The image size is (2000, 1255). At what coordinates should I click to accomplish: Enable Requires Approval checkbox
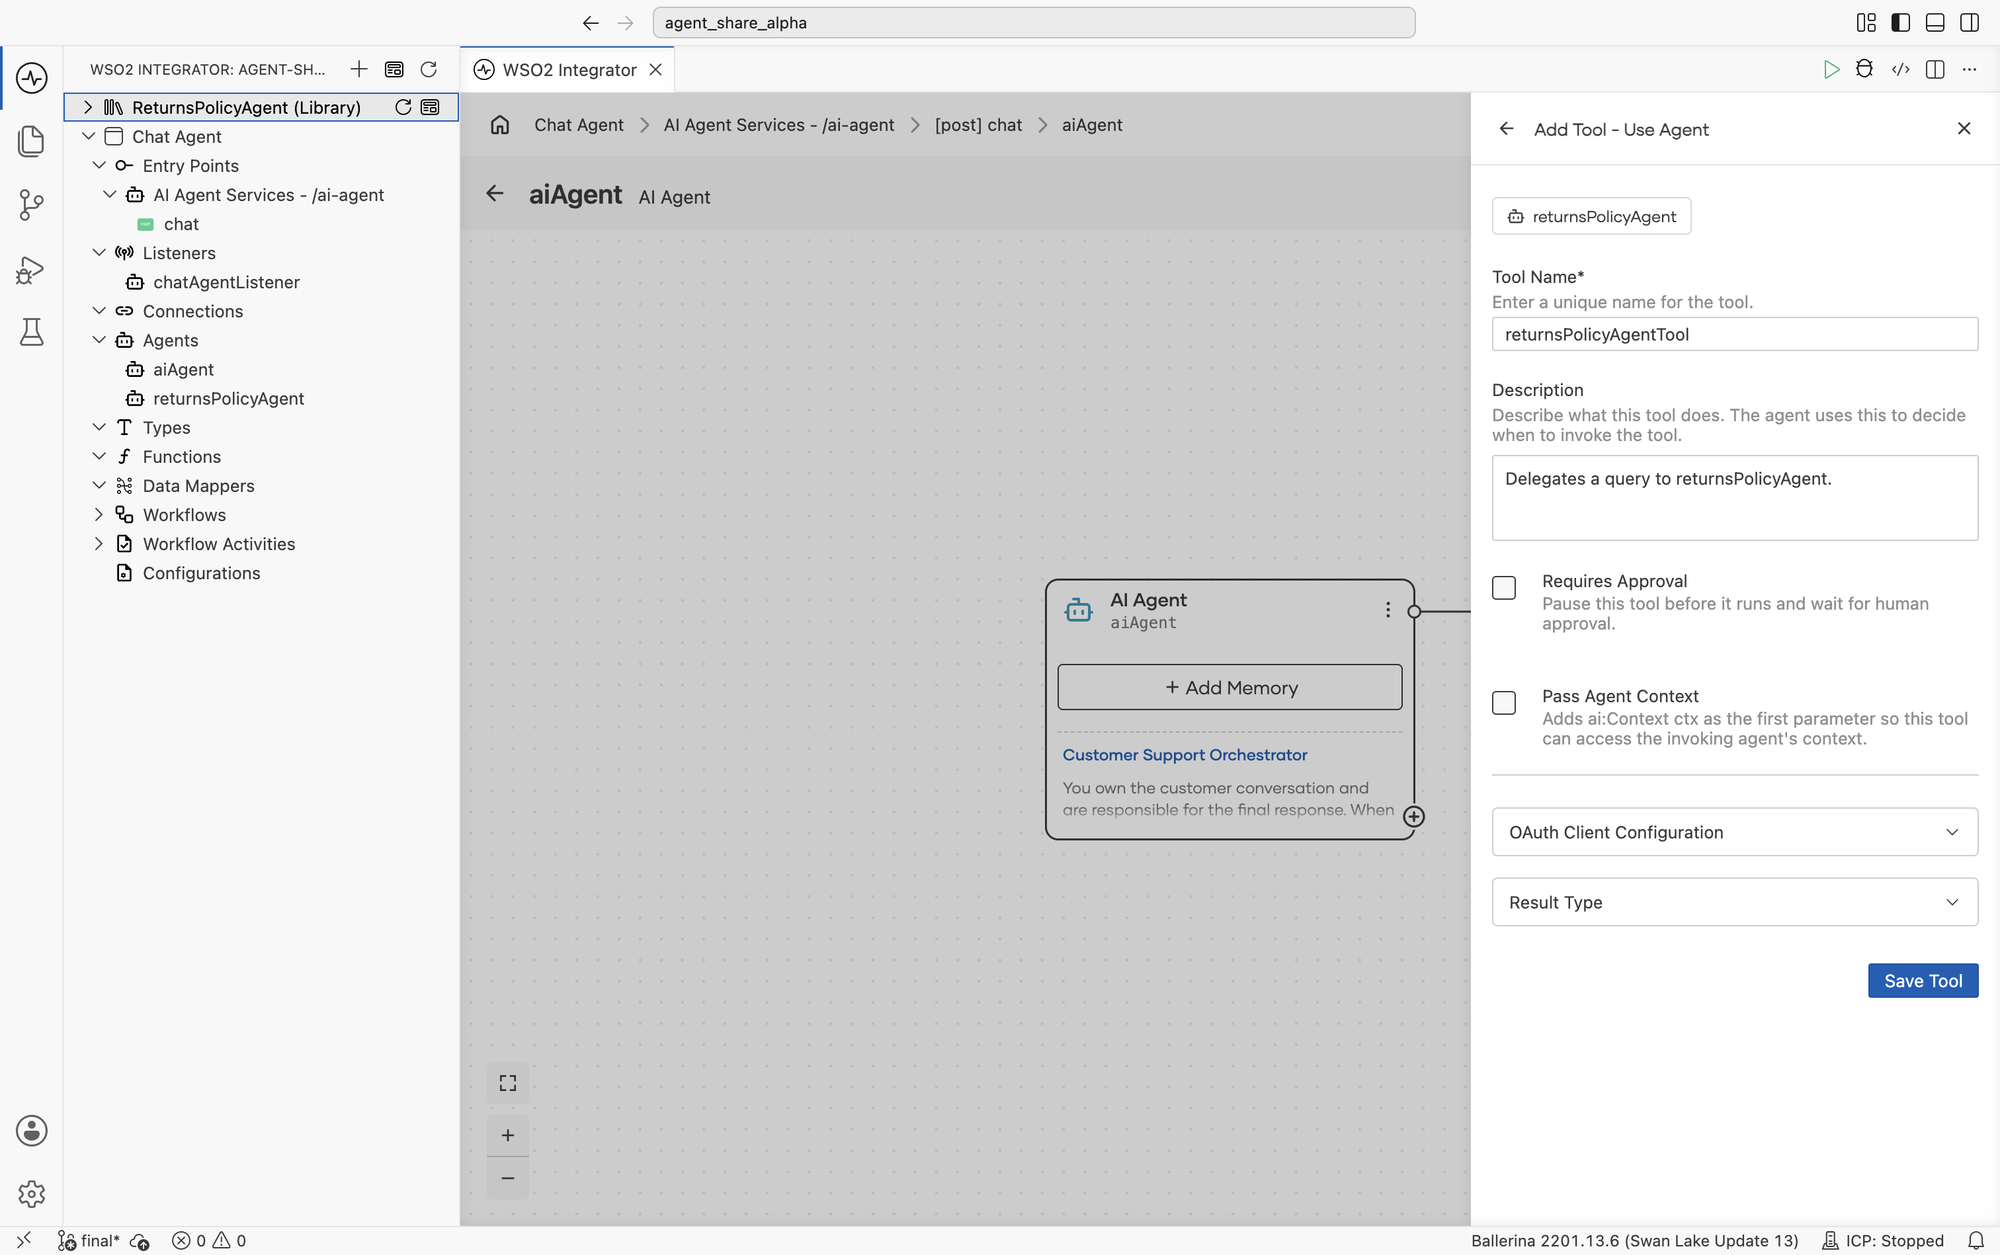tap(1504, 588)
